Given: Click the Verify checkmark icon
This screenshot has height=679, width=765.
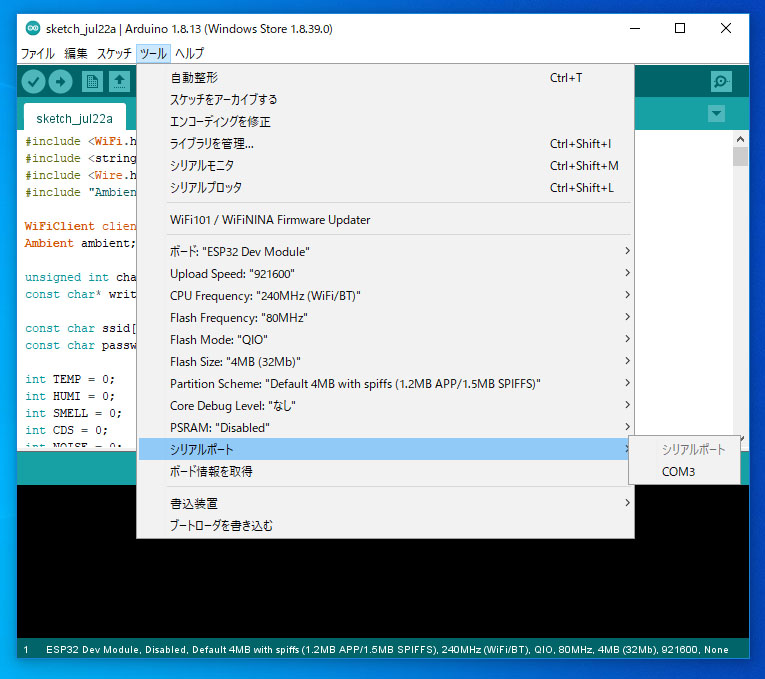Looking at the screenshot, I should click(x=34, y=82).
